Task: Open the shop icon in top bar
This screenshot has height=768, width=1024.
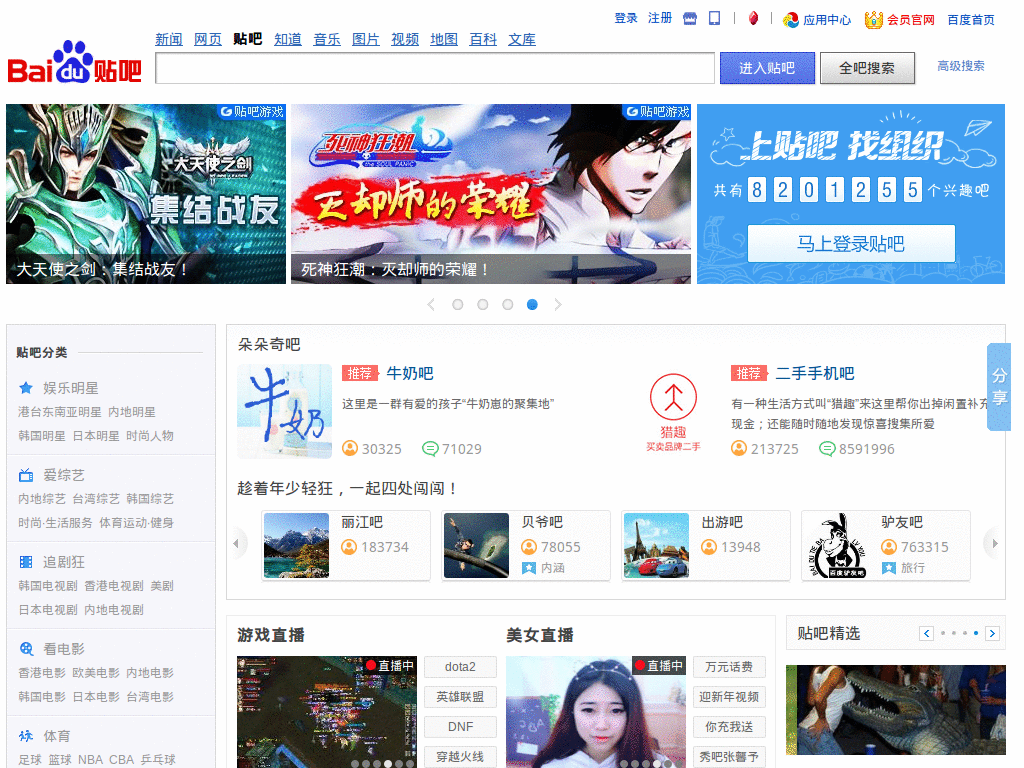Action: (x=690, y=18)
